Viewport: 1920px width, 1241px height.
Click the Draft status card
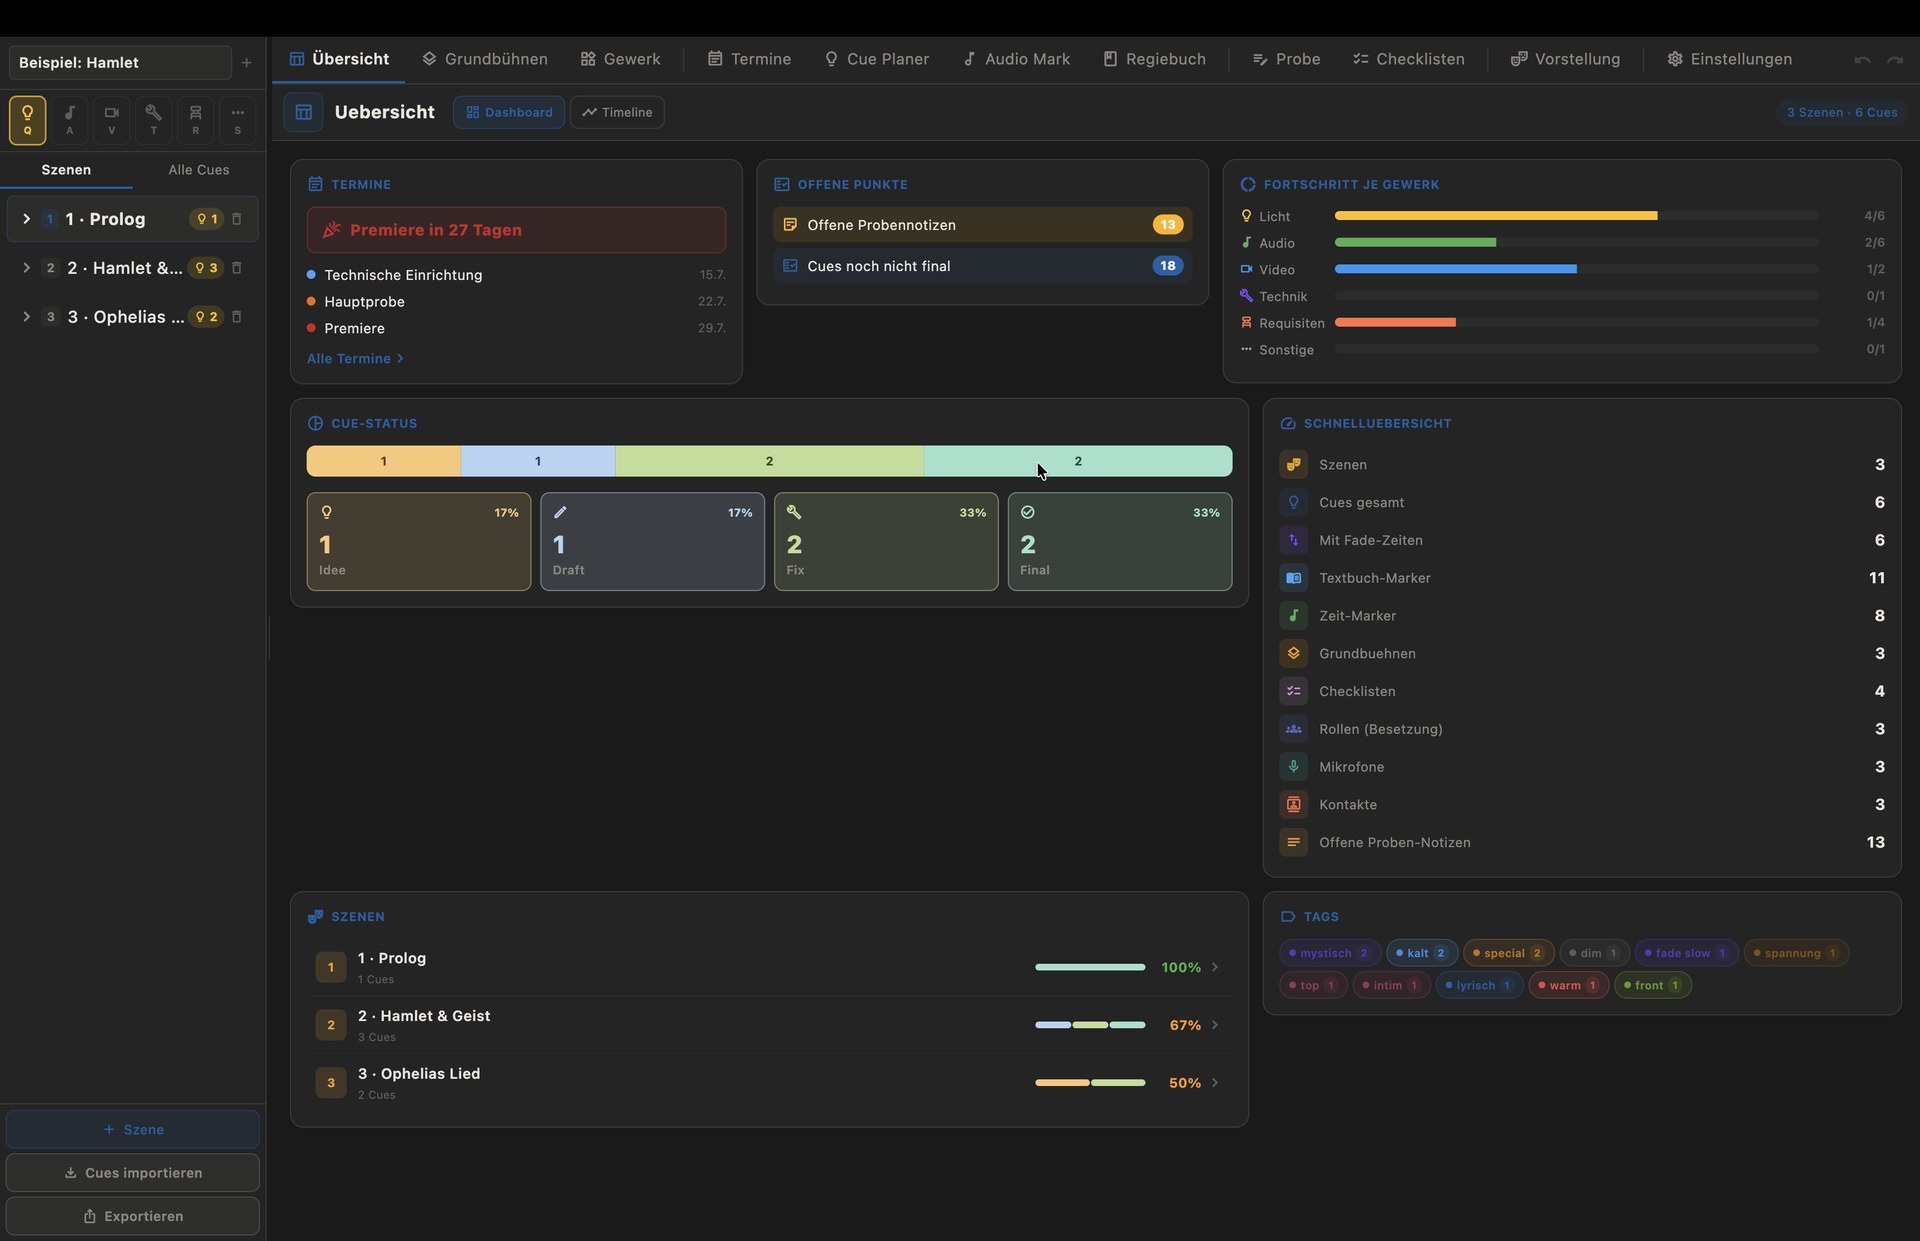[653, 542]
